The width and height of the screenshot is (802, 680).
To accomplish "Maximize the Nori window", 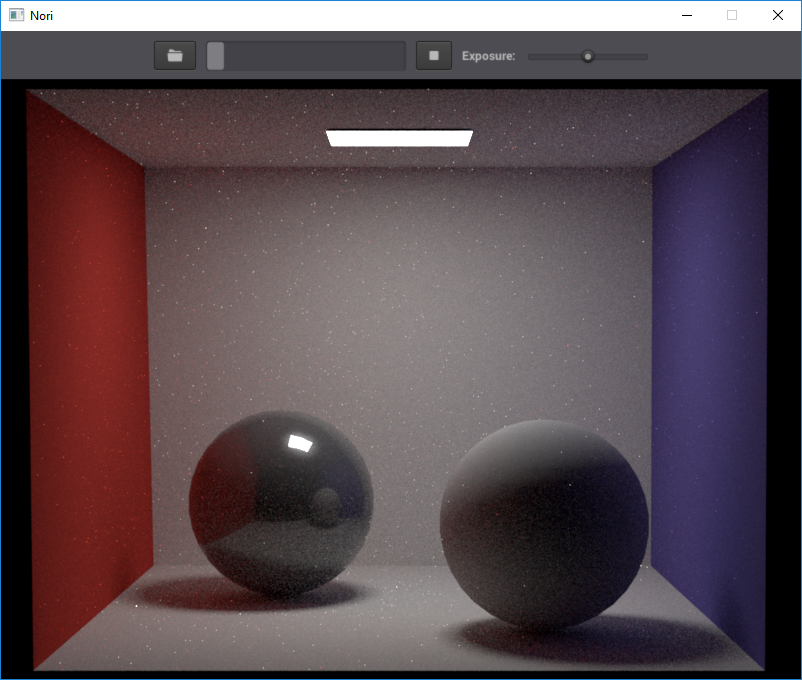I will (732, 15).
